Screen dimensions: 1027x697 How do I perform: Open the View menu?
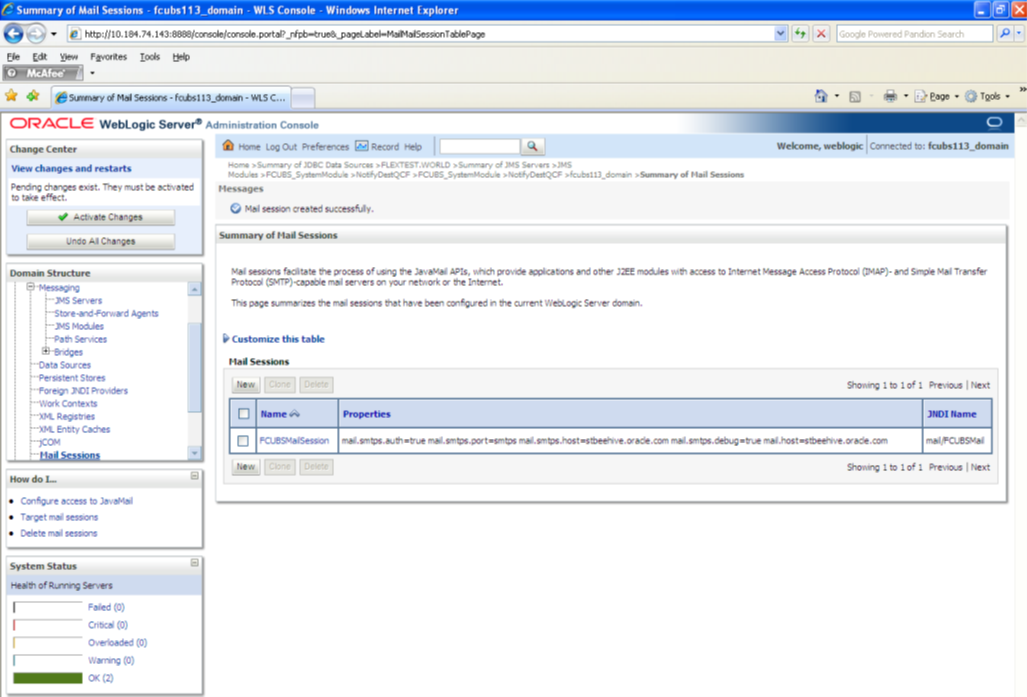[69, 57]
